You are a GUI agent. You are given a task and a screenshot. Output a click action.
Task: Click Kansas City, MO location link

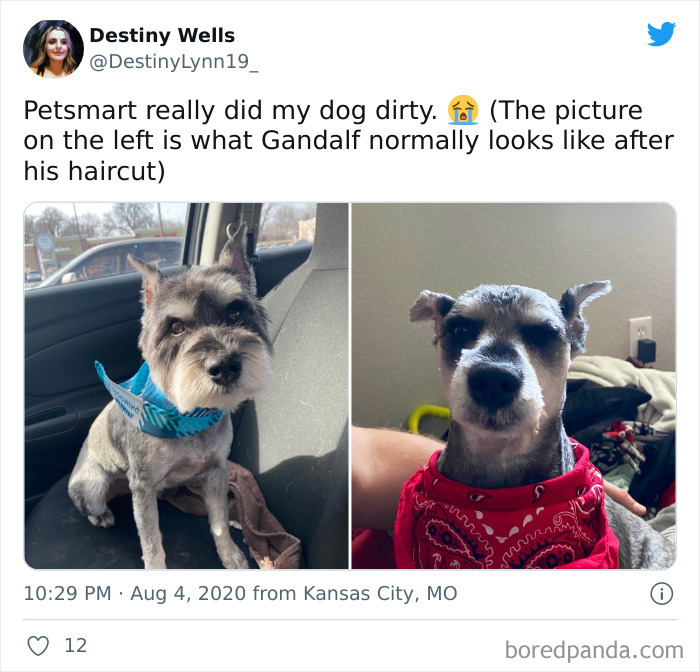click(x=380, y=593)
